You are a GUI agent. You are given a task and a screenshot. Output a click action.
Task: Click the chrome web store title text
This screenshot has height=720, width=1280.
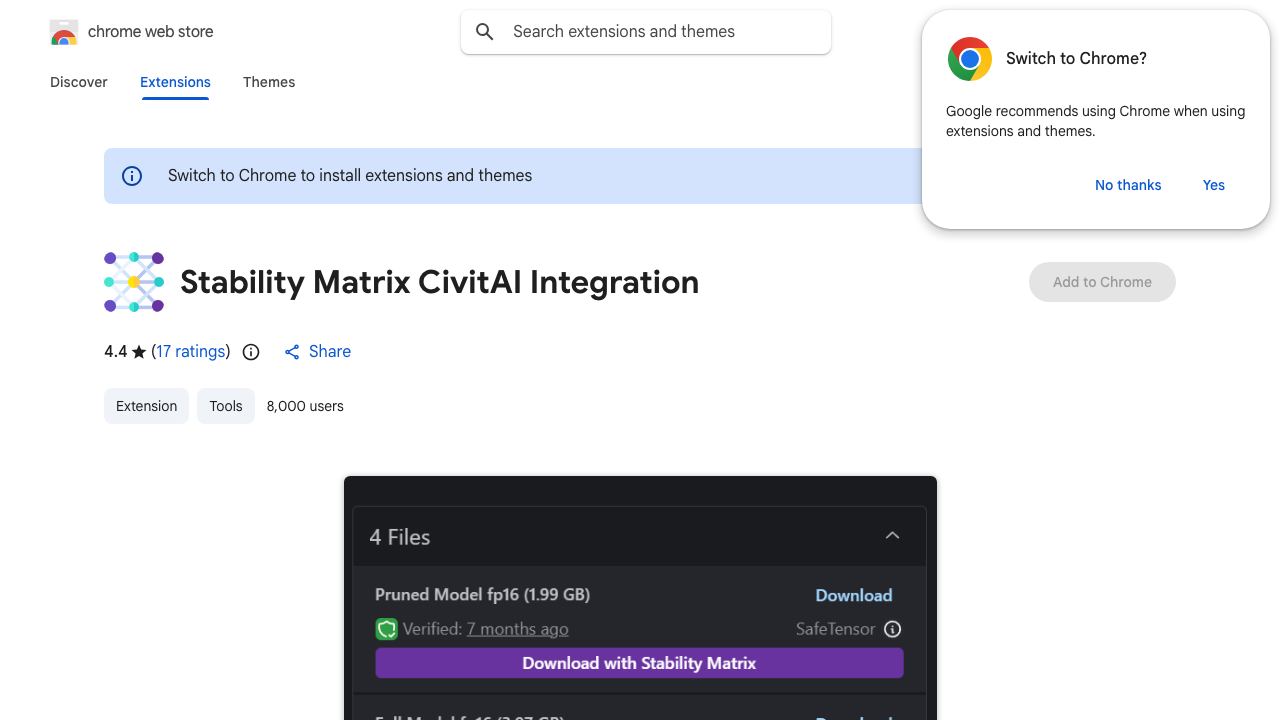(151, 32)
